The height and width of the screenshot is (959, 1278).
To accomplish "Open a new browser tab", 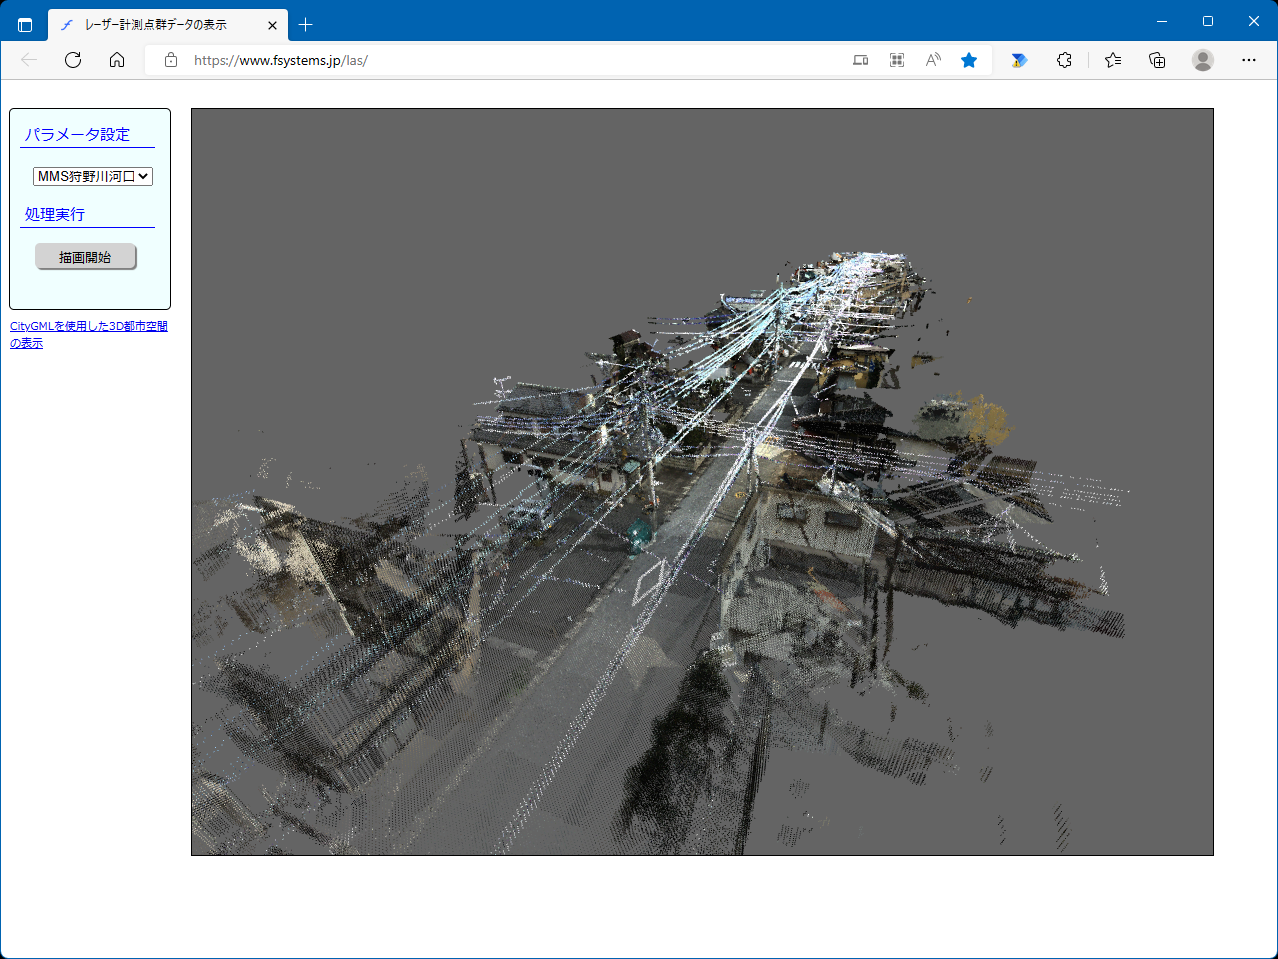I will pyautogui.click(x=306, y=25).
